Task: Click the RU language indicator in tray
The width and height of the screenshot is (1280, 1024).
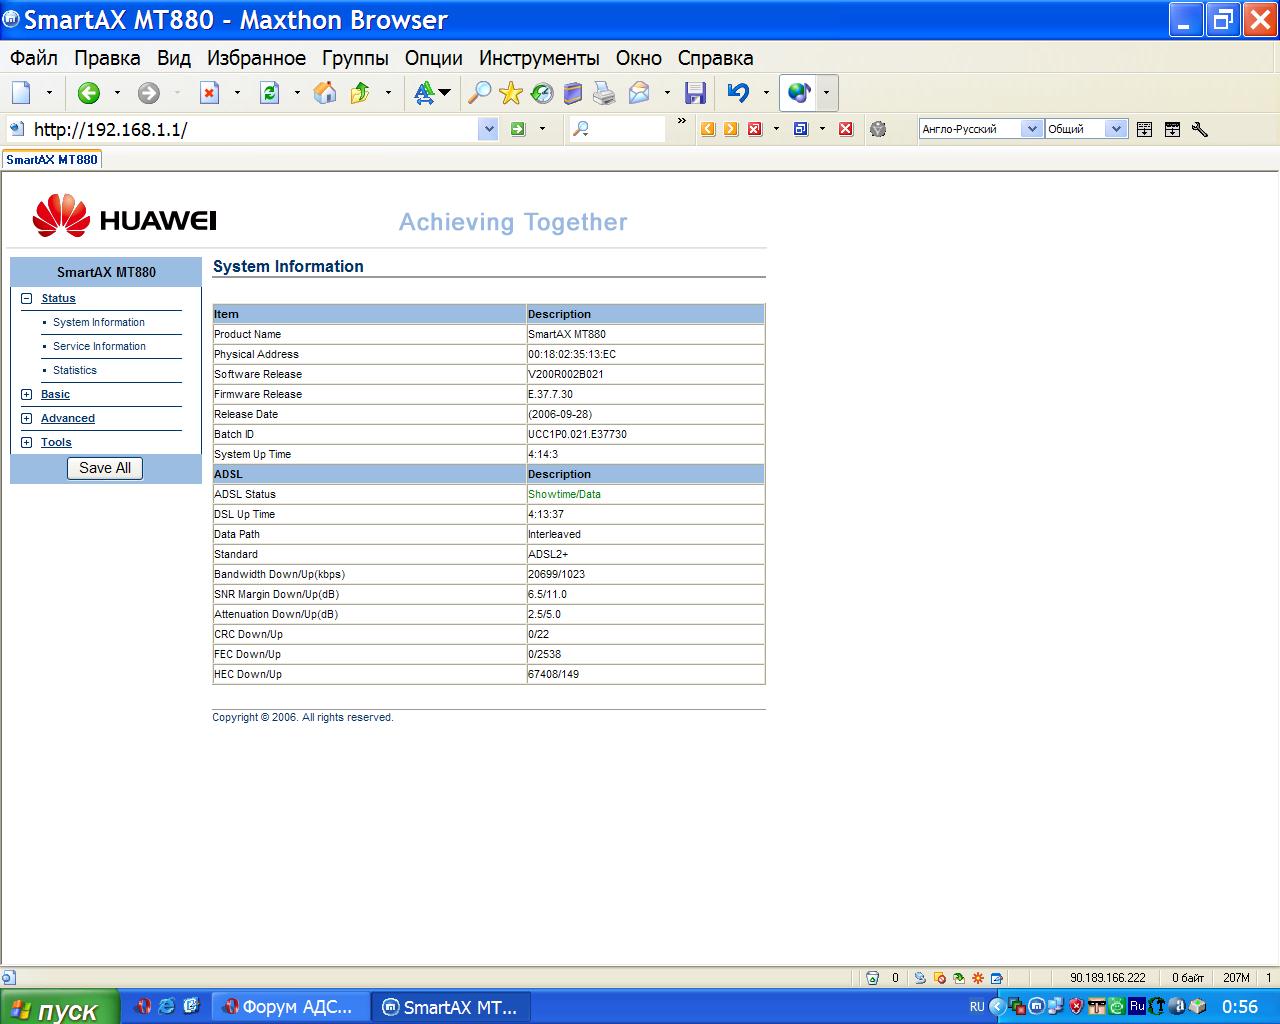Action: [x=977, y=1007]
